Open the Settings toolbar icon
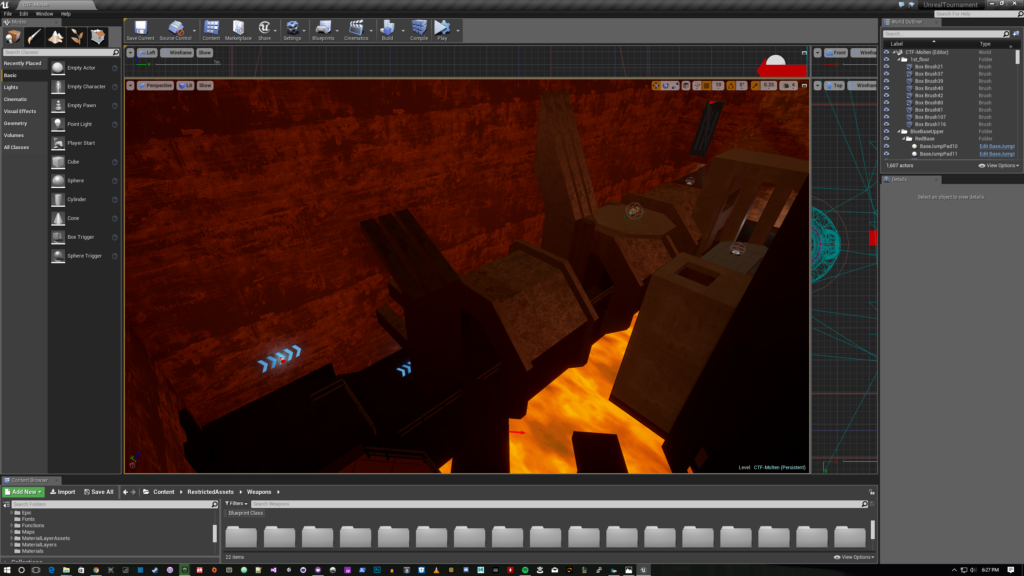This screenshot has height=576, width=1024. [x=292, y=30]
